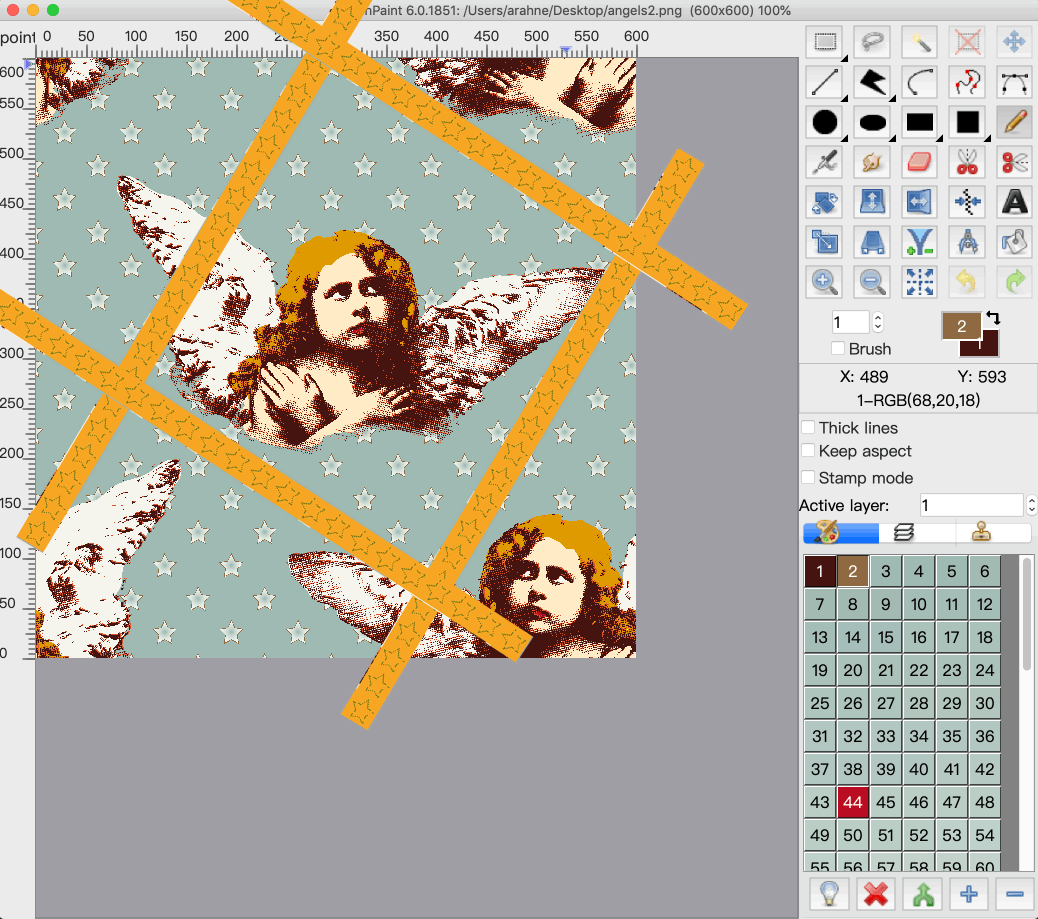
Task: Click the fit-to-window arrows icon
Action: click(x=920, y=282)
